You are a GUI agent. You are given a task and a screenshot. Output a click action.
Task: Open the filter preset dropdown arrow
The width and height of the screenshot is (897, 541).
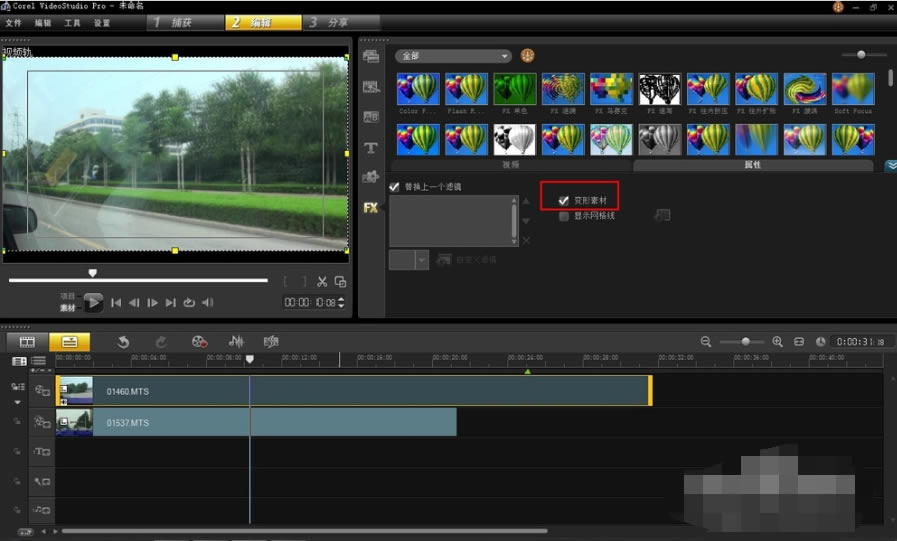click(421, 260)
